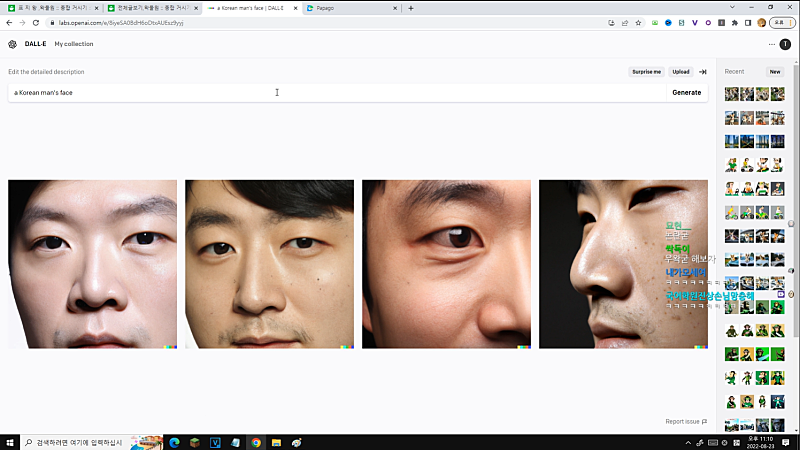Open the Windows Start menu

point(10,442)
